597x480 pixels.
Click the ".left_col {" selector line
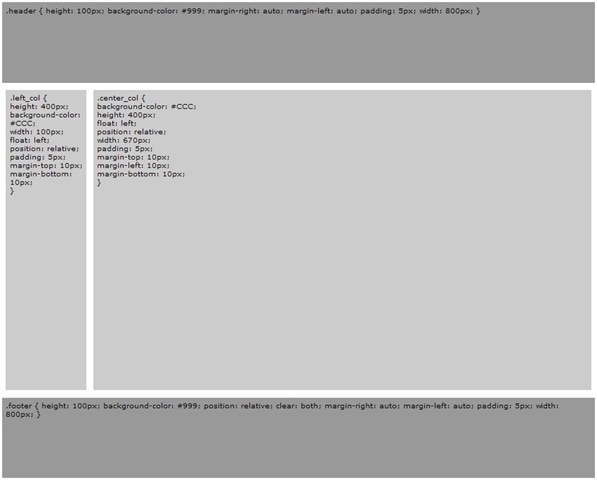point(28,98)
